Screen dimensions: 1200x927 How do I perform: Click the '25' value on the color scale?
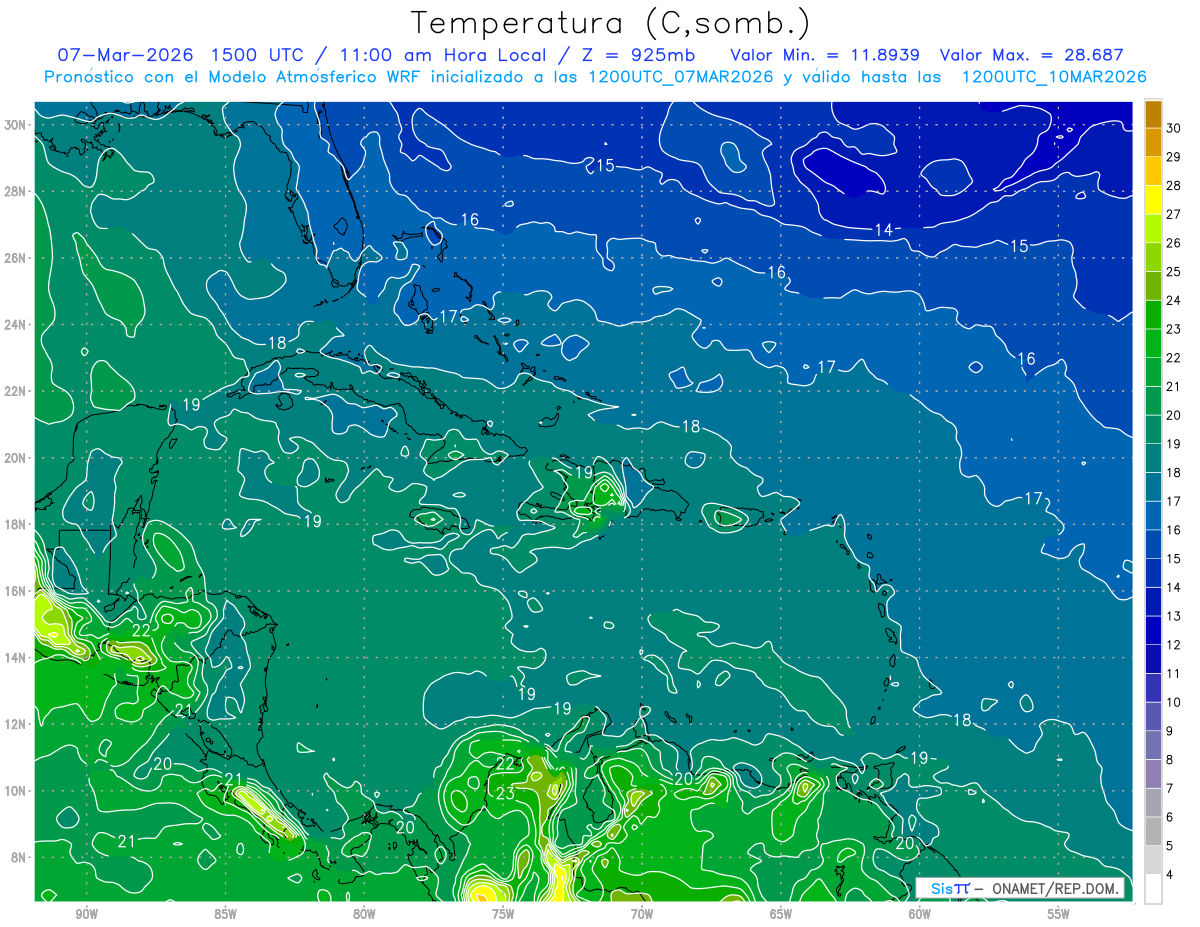(1174, 272)
